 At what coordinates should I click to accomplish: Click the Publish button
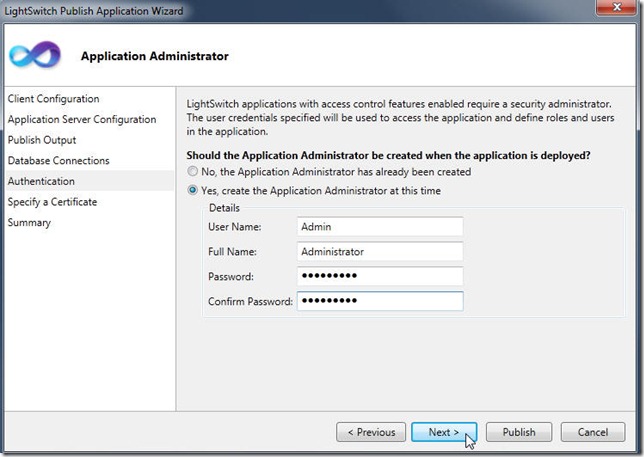click(519, 432)
